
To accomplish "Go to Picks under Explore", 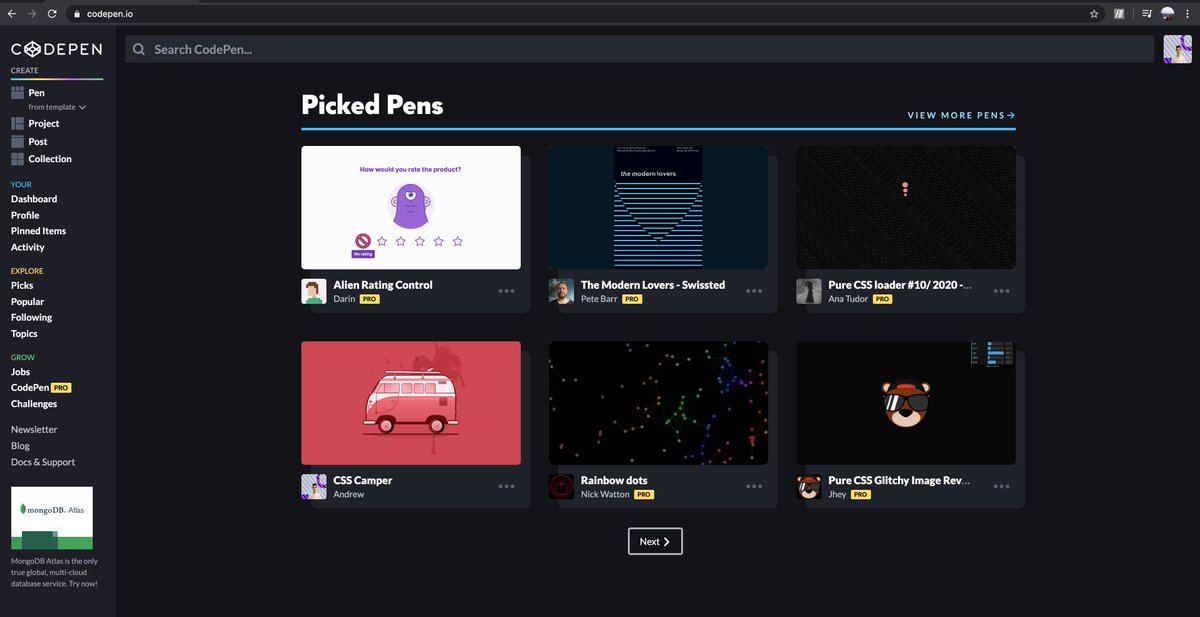I will (x=22, y=285).
